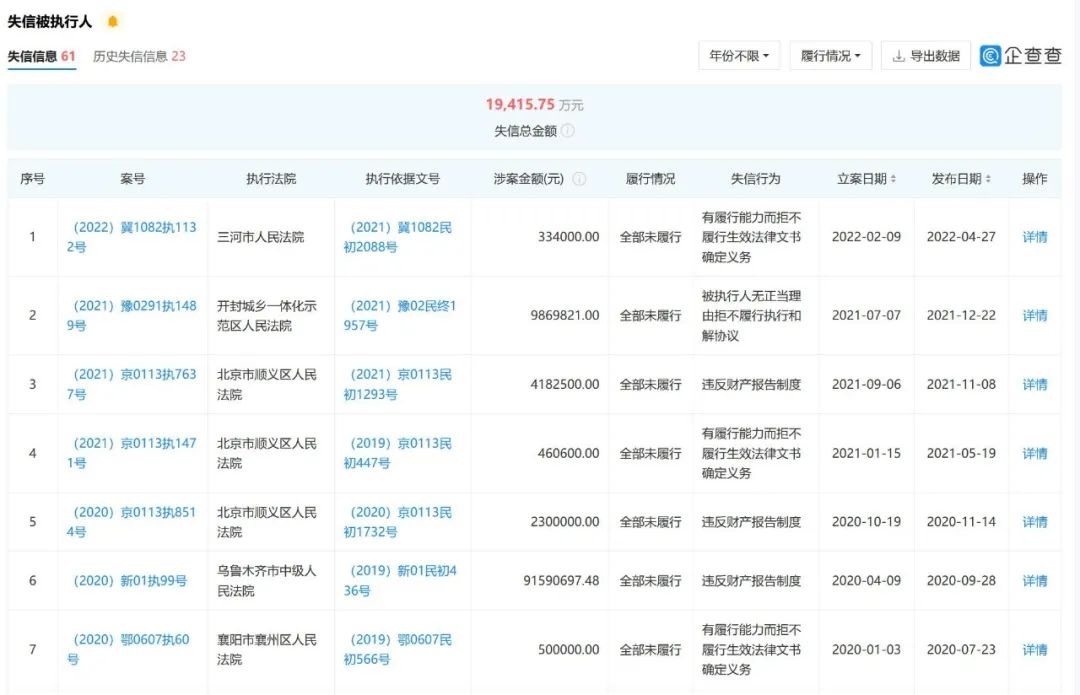Open document (2019)新01民初436号

point(400,581)
